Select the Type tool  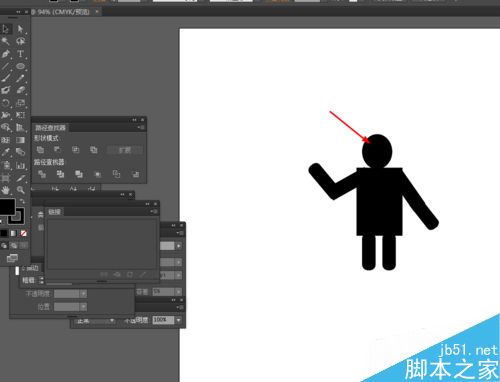(20, 54)
